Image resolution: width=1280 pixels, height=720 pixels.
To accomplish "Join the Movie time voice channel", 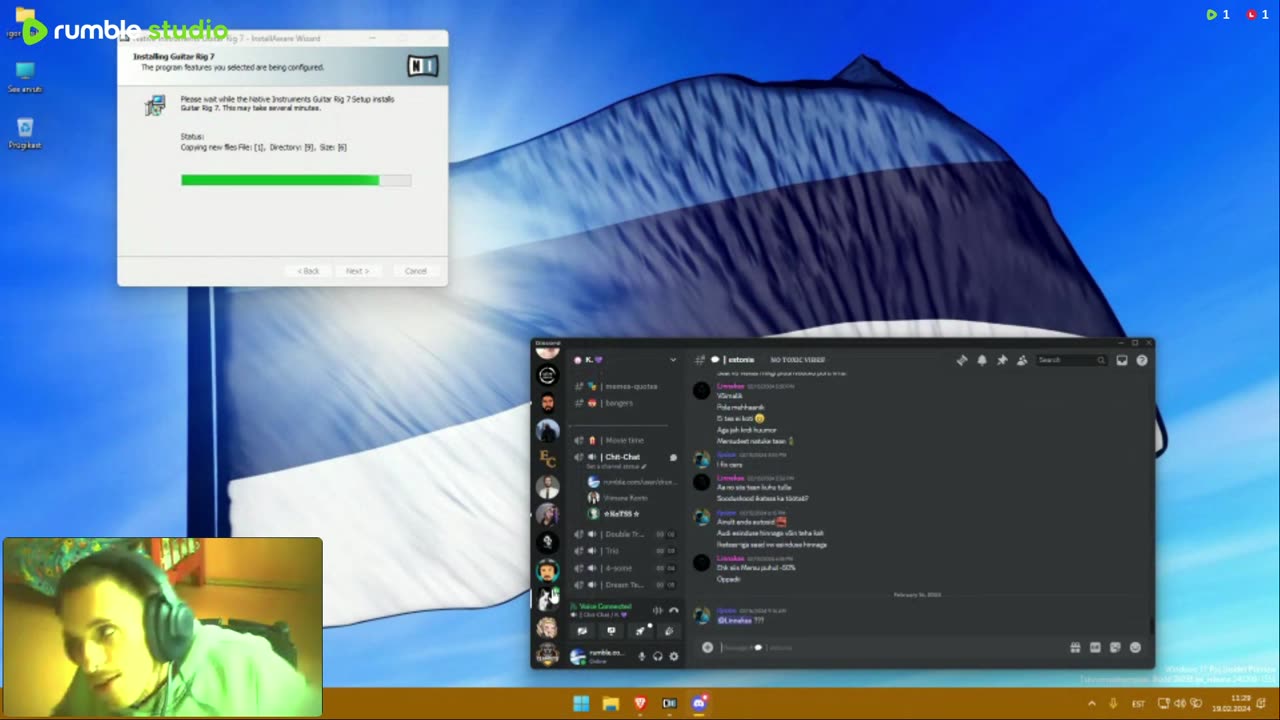I will point(625,440).
